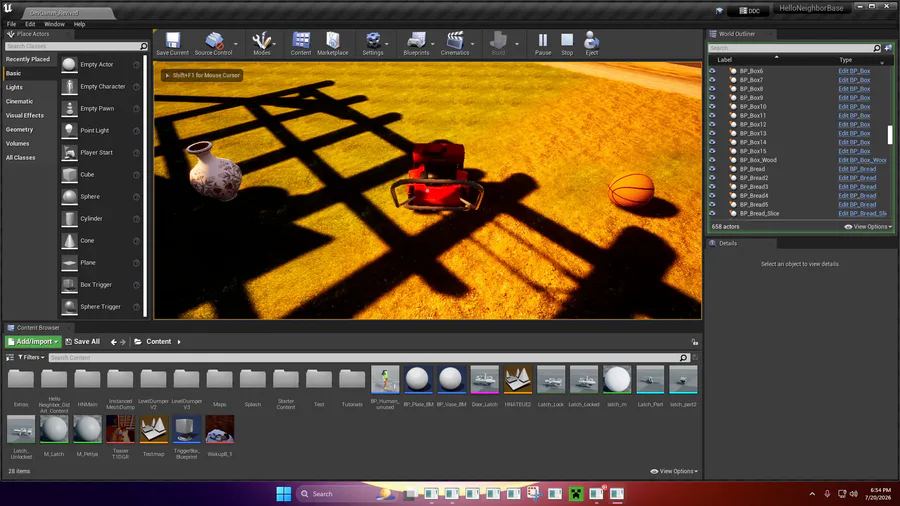Select the Empty Character icon
The height and width of the screenshot is (506, 900).
(69, 87)
